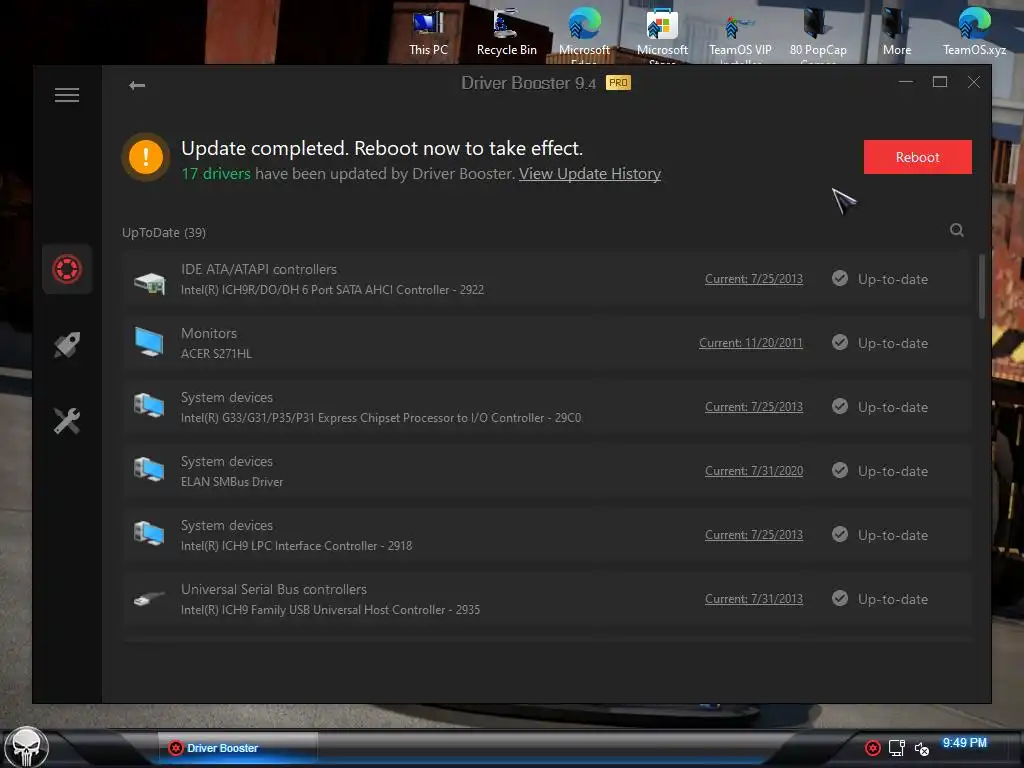This screenshot has height=768, width=1024.
Task: Click the up-to-date checkmark for ELAN SMBus Driver
Action: [840, 471]
